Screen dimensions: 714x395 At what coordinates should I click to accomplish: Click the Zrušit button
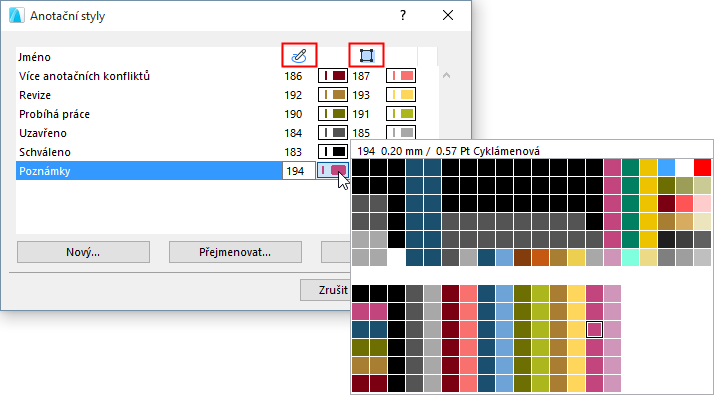326,290
